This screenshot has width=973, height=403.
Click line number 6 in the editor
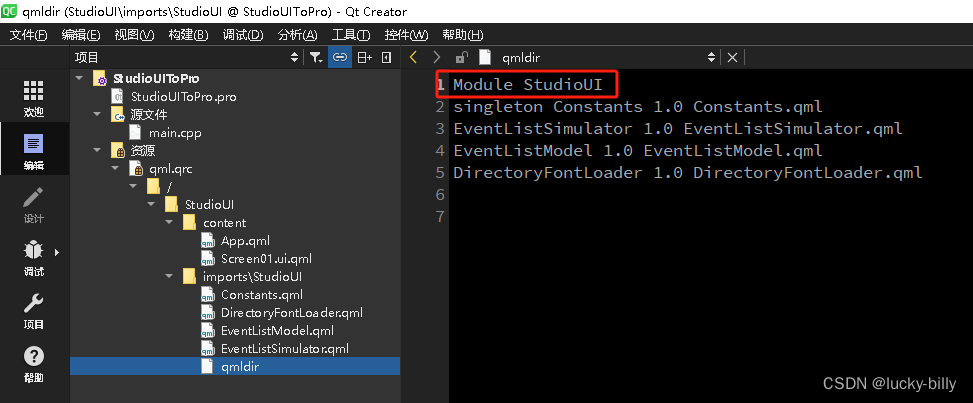coord(441,195)
